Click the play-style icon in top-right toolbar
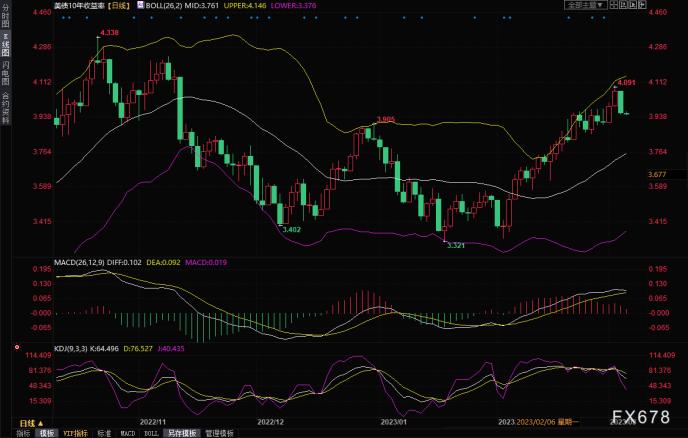 click(633, 5)
